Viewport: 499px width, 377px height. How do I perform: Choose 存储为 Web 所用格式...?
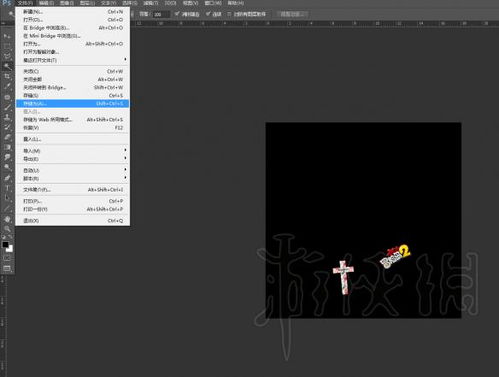(x=73, y=119)
